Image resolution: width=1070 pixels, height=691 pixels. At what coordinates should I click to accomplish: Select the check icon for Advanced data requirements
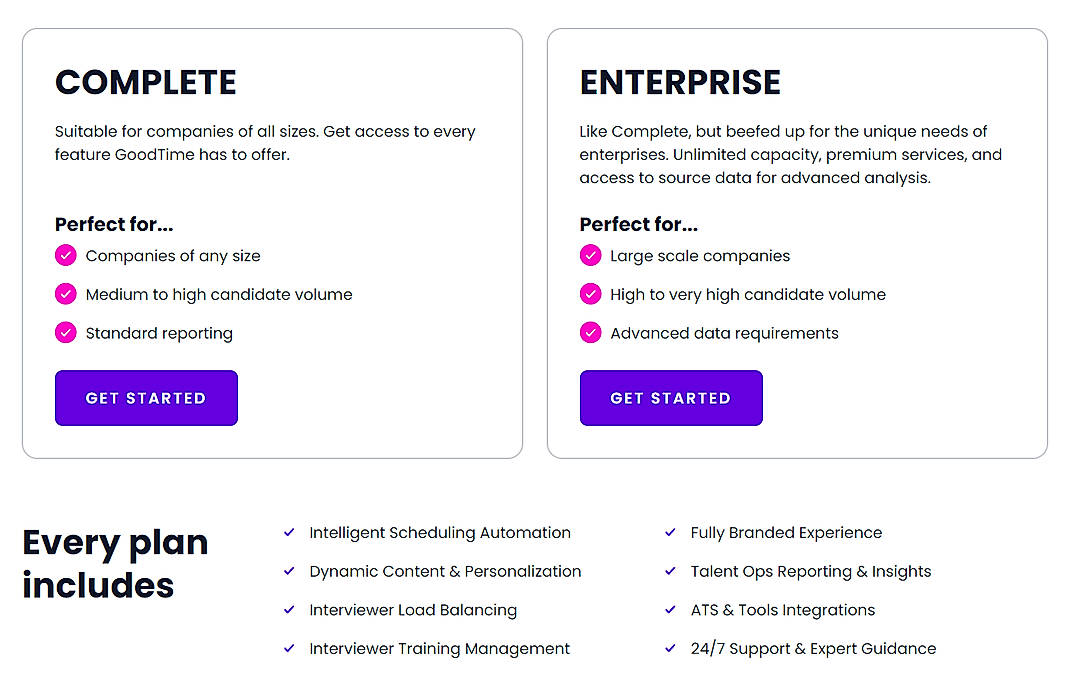(590, 333)
